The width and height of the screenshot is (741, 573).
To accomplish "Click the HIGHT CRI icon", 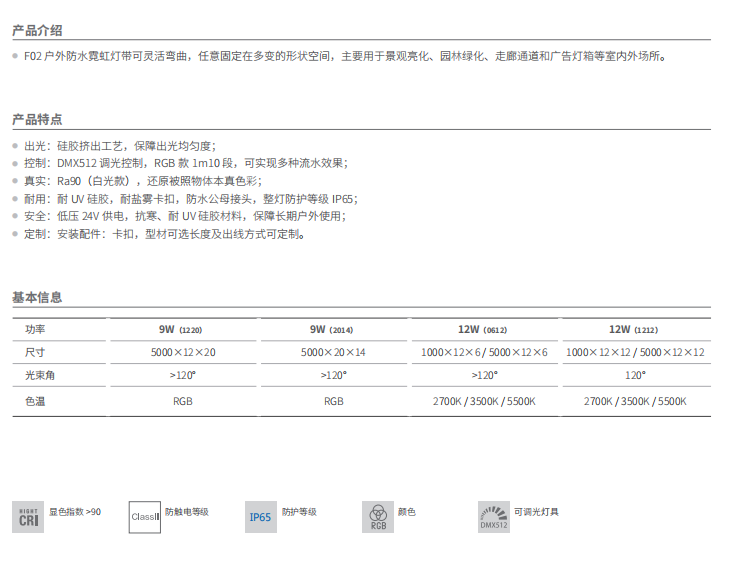I will [x=28, y=517].
